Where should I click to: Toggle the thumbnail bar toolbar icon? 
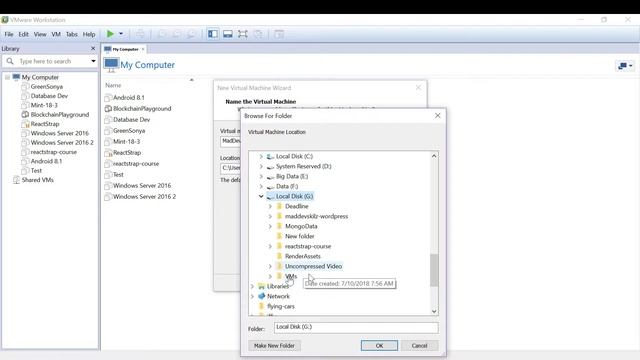228,34
